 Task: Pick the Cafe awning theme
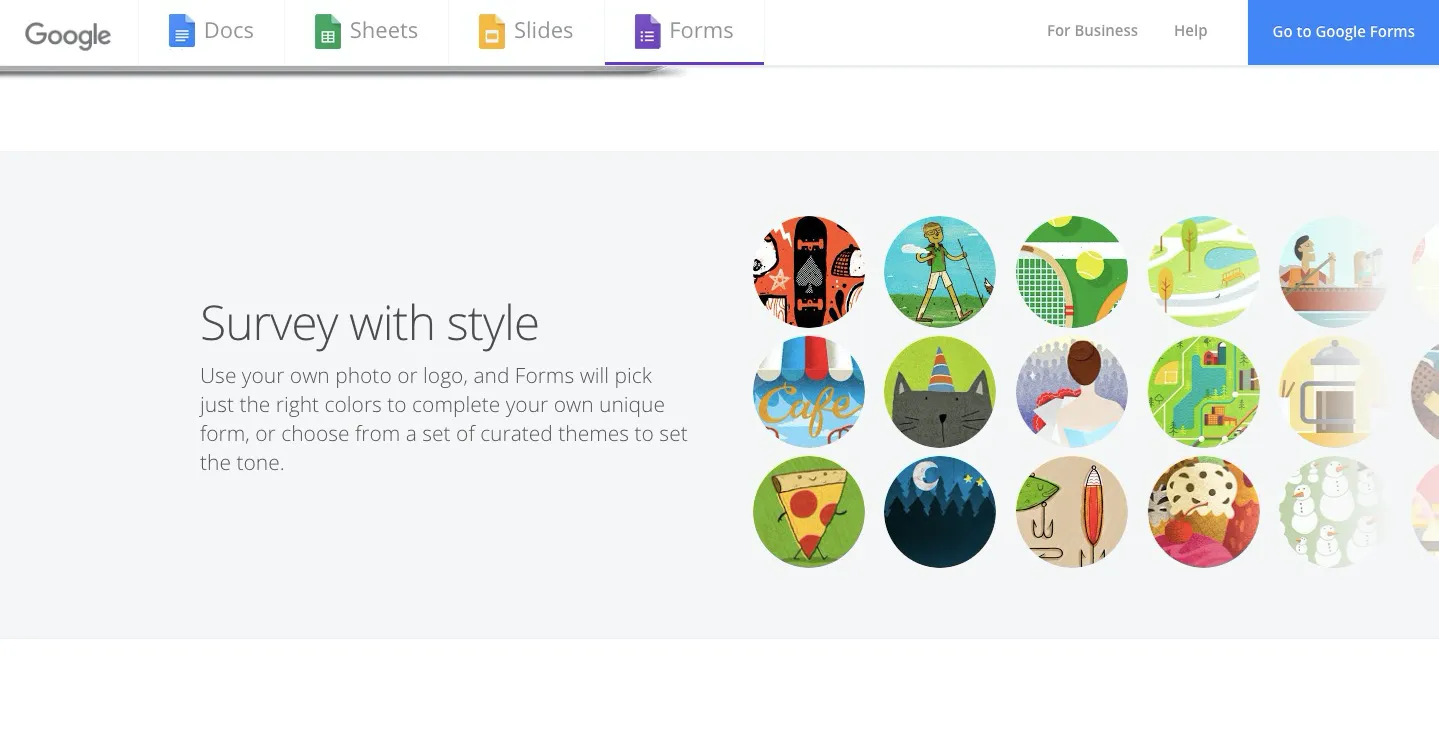808,392
